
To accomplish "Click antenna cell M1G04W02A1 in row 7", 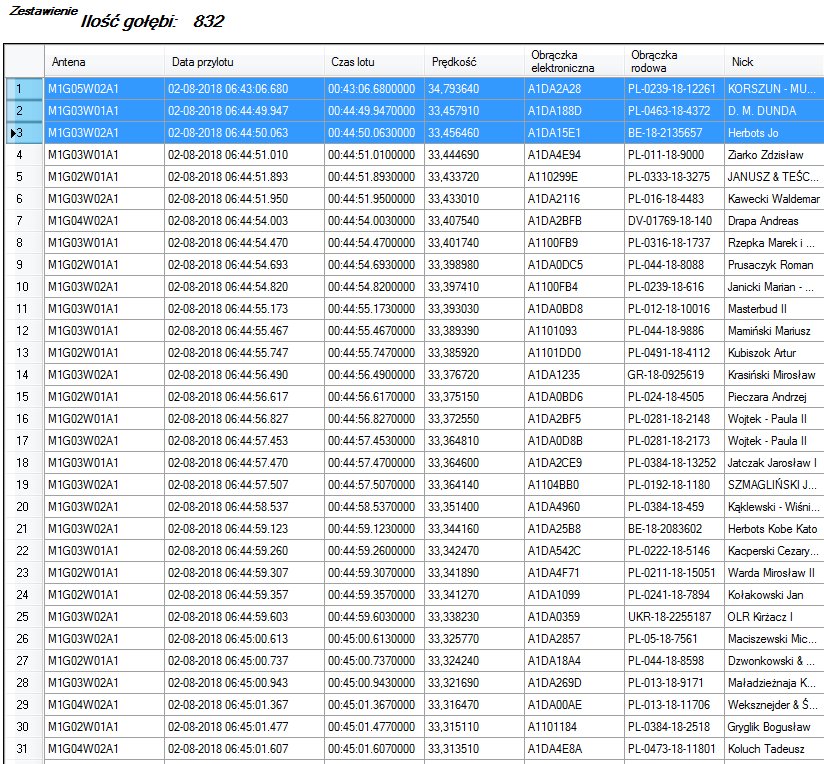I will point(104,221).
